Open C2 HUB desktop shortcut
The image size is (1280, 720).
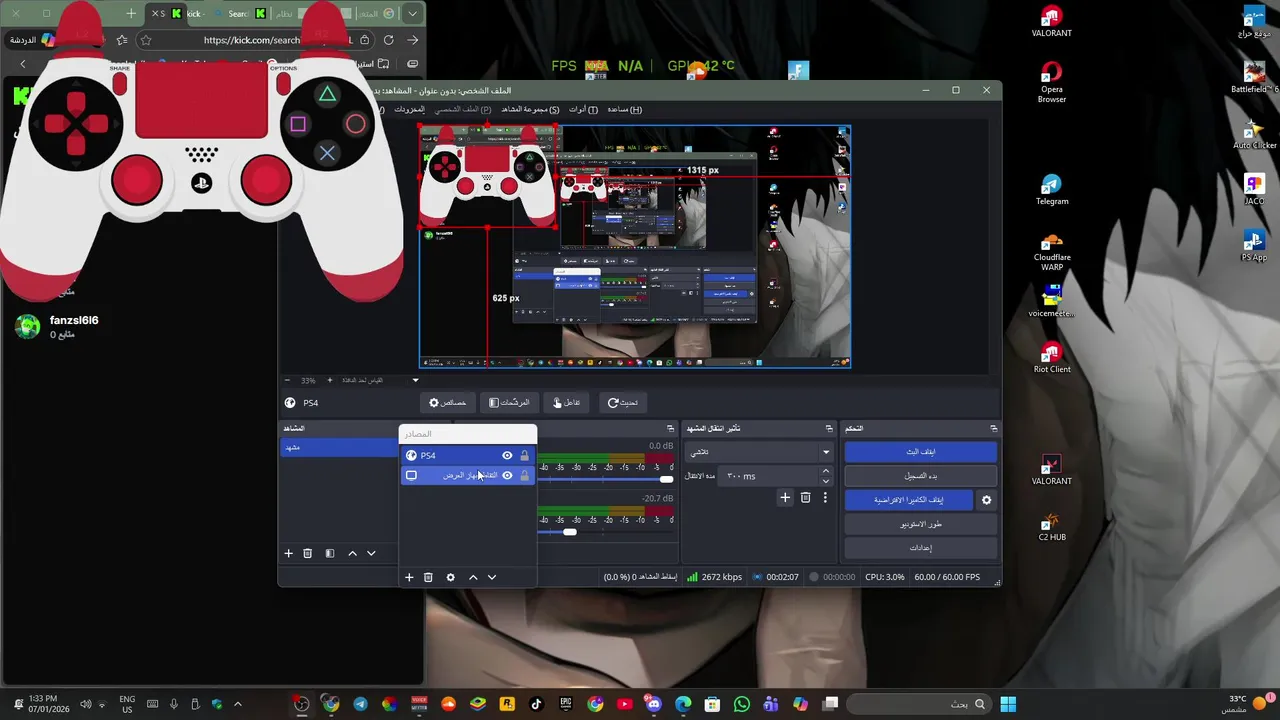pos(1051,526)
